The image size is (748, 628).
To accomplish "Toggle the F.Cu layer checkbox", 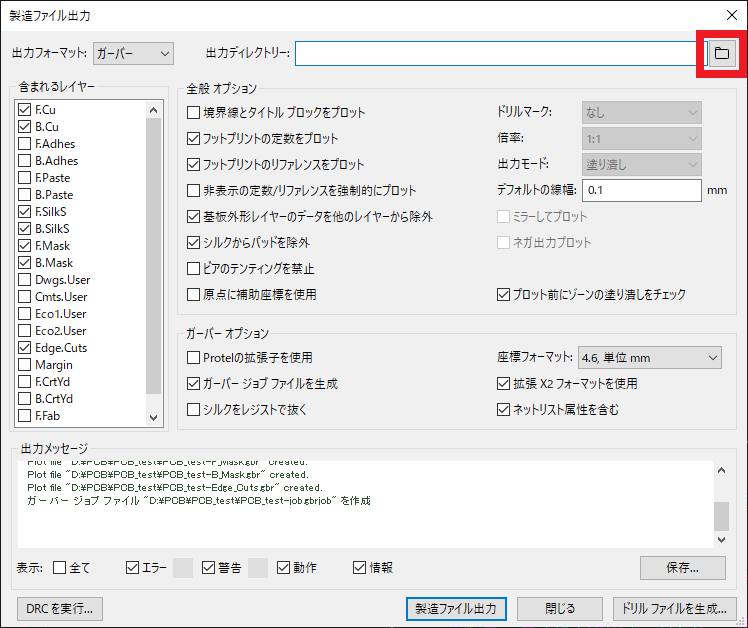I will coord(25,109).
